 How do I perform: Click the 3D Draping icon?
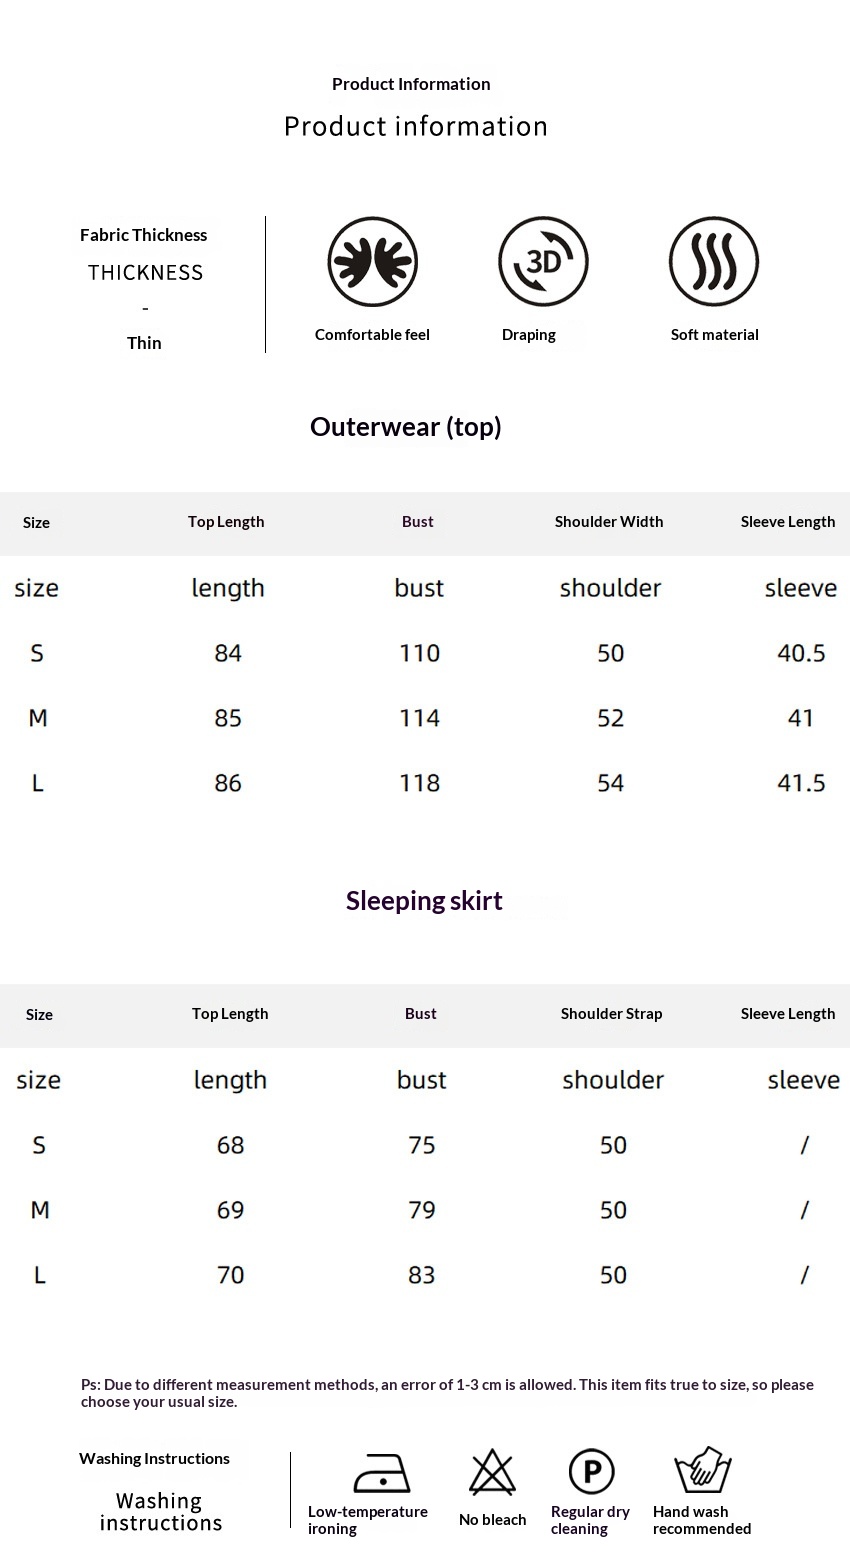(543, 262)
